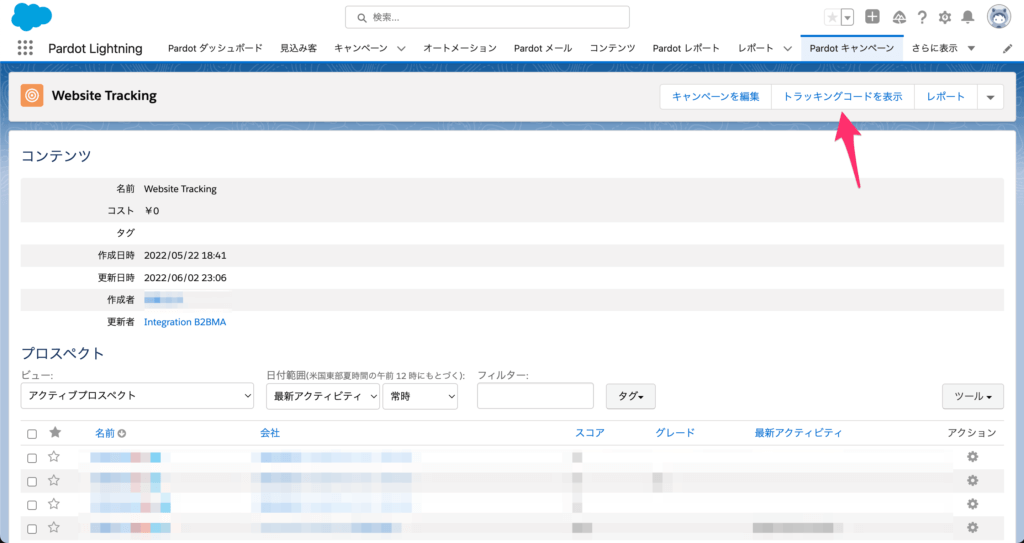Image resolution: width=1024 pixels, height=543 pixels.
Task: Open the App Launcher grid icon
Action: 25,48
